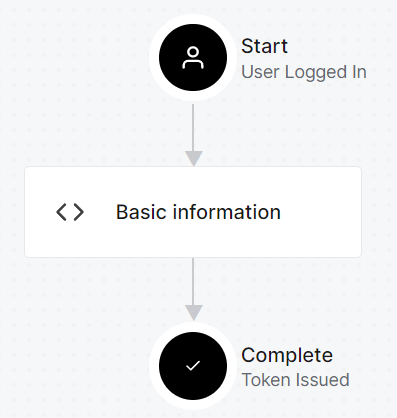Select the black Complete end circle
This screenshot has height=418, width=397.
(x=193, y=366)
